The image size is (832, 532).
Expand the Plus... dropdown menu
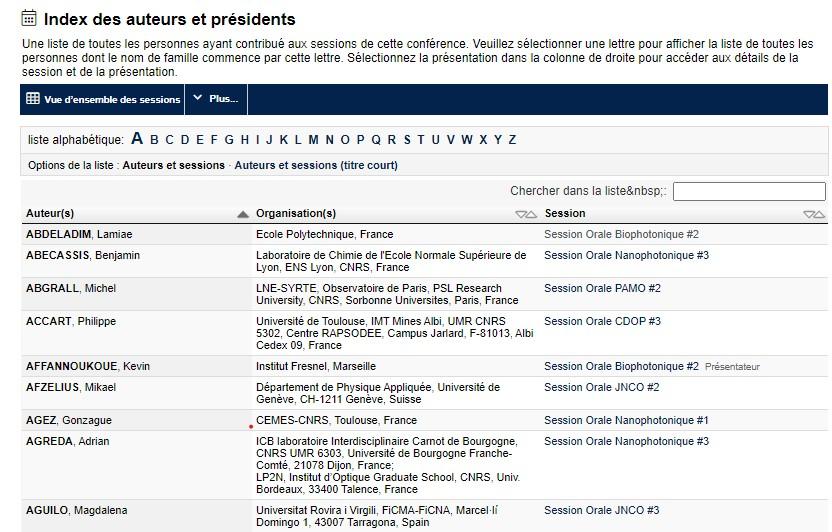[215, 99]
